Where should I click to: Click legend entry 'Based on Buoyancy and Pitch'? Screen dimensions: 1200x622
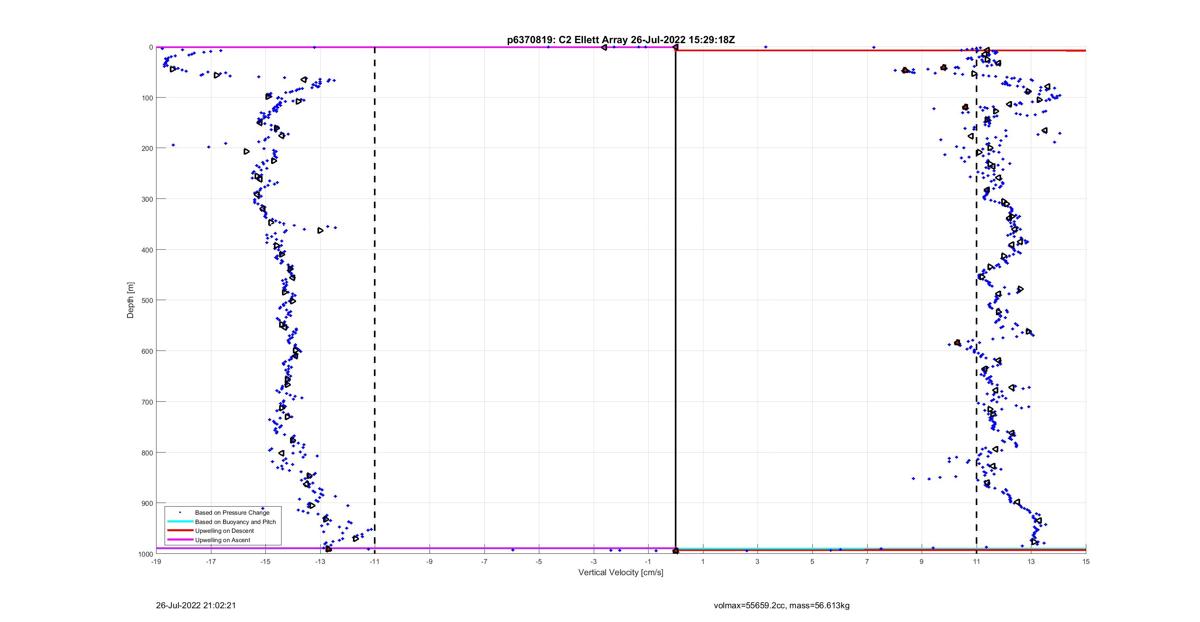(x=235, y=522)
